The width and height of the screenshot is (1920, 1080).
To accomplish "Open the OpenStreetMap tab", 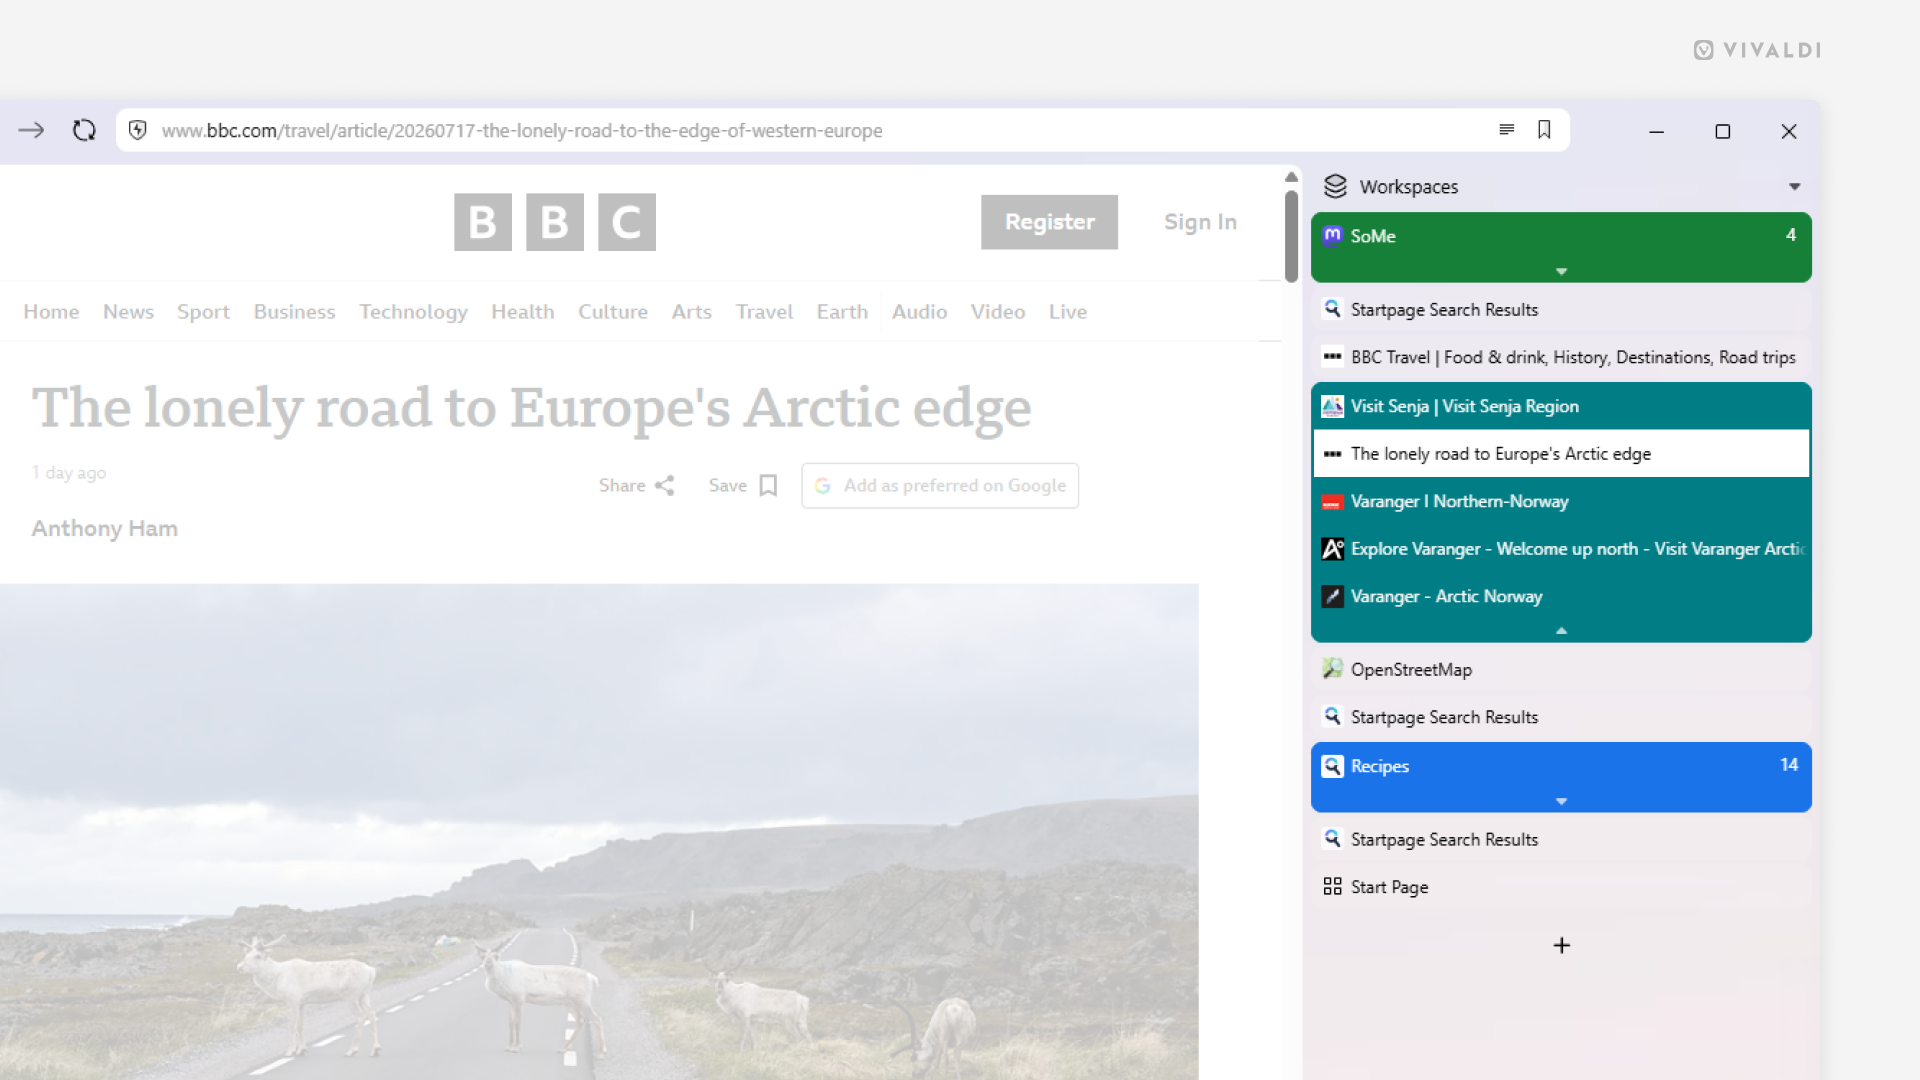I will pyautogui.click(x=1561, y=669).
